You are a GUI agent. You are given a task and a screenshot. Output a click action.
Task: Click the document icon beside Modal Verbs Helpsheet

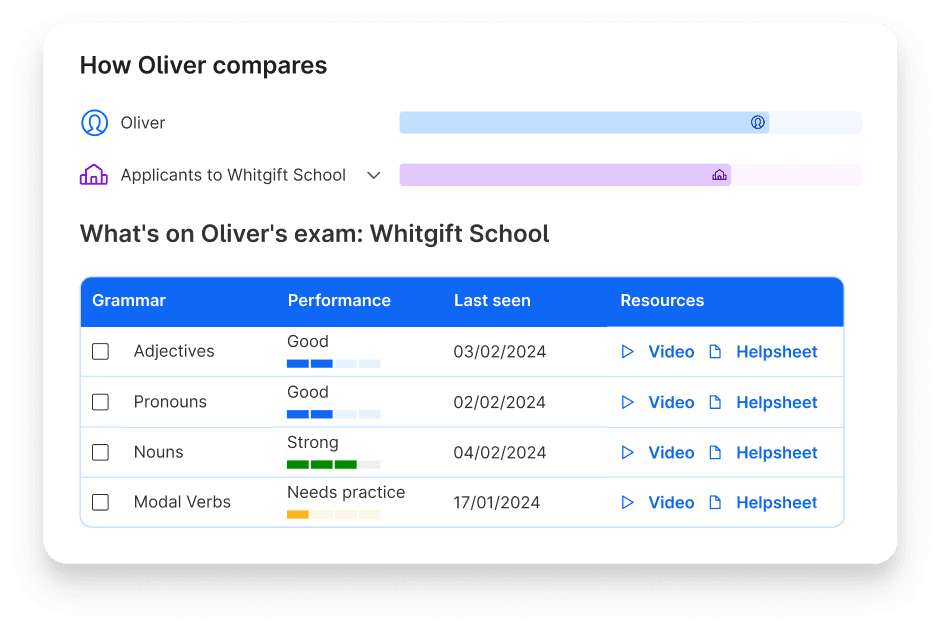[x=715, y=502]
